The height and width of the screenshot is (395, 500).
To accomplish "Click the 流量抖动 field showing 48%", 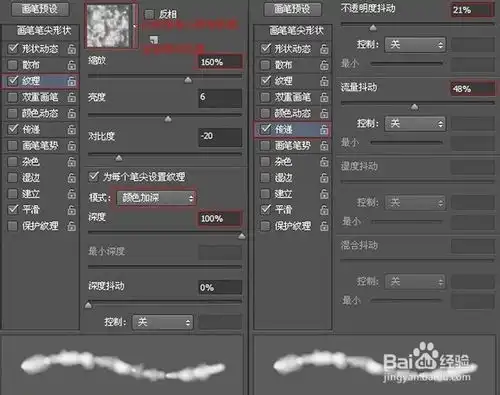I will pyautogui.click(x=473, y=89).
